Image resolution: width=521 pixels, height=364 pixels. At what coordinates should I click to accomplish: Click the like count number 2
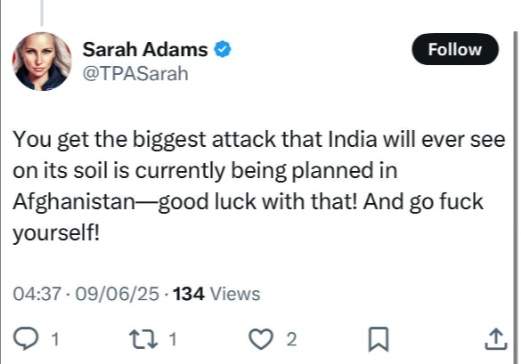(291, 340)
